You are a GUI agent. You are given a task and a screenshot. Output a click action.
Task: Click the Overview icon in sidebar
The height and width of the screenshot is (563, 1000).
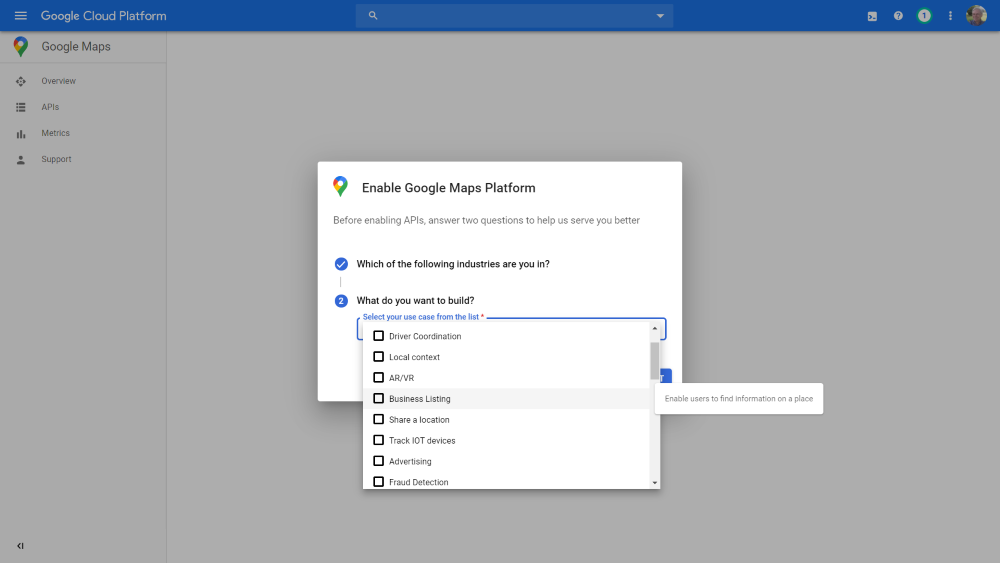[20, 82]
